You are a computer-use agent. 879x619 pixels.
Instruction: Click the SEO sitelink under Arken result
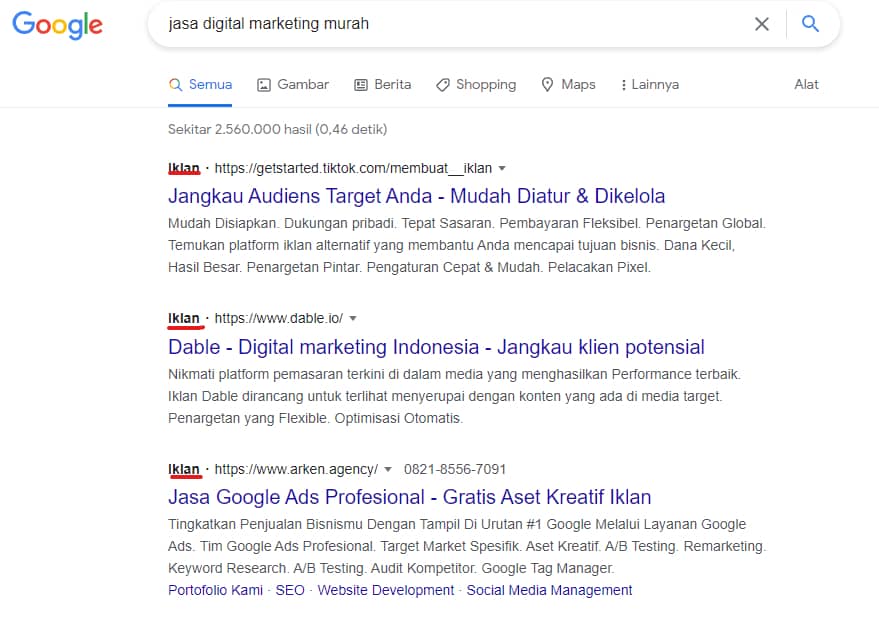click(289, 590)
